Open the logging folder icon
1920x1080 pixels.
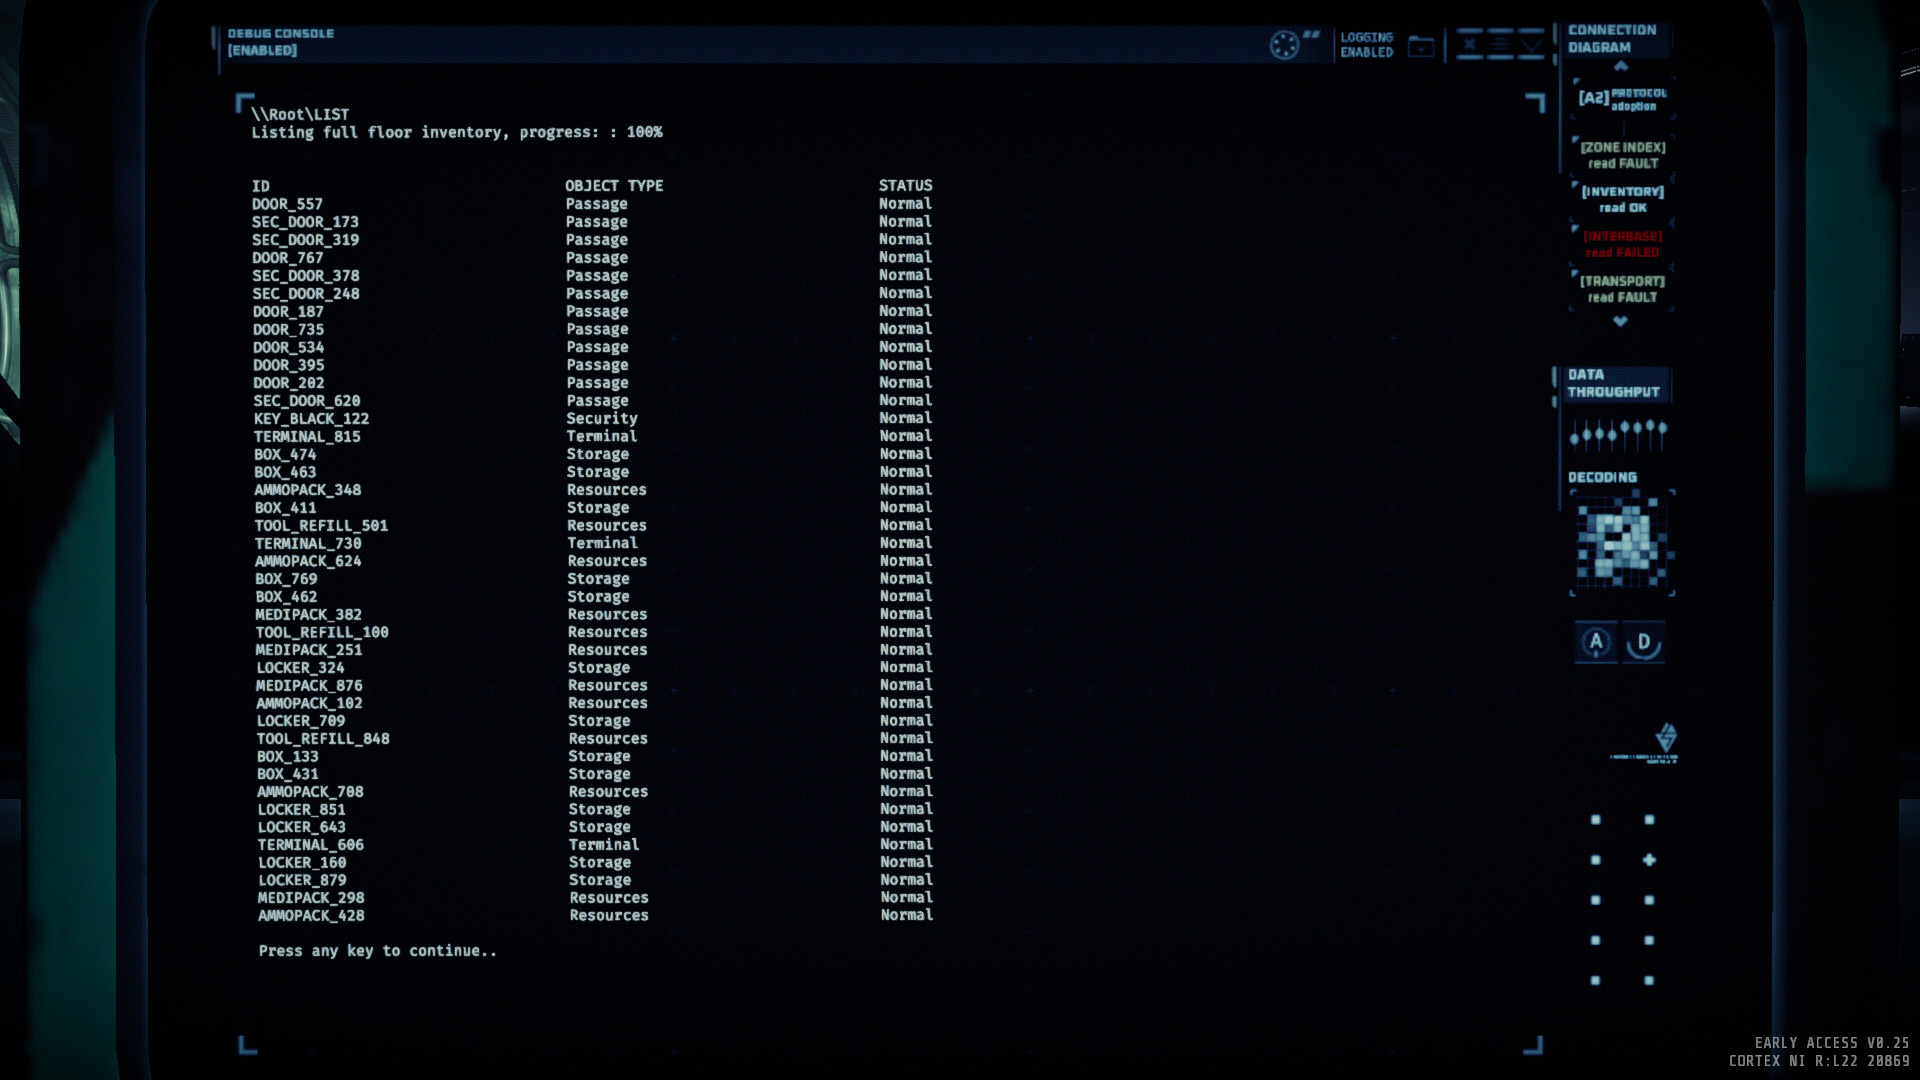click(x=1421, y=46)
